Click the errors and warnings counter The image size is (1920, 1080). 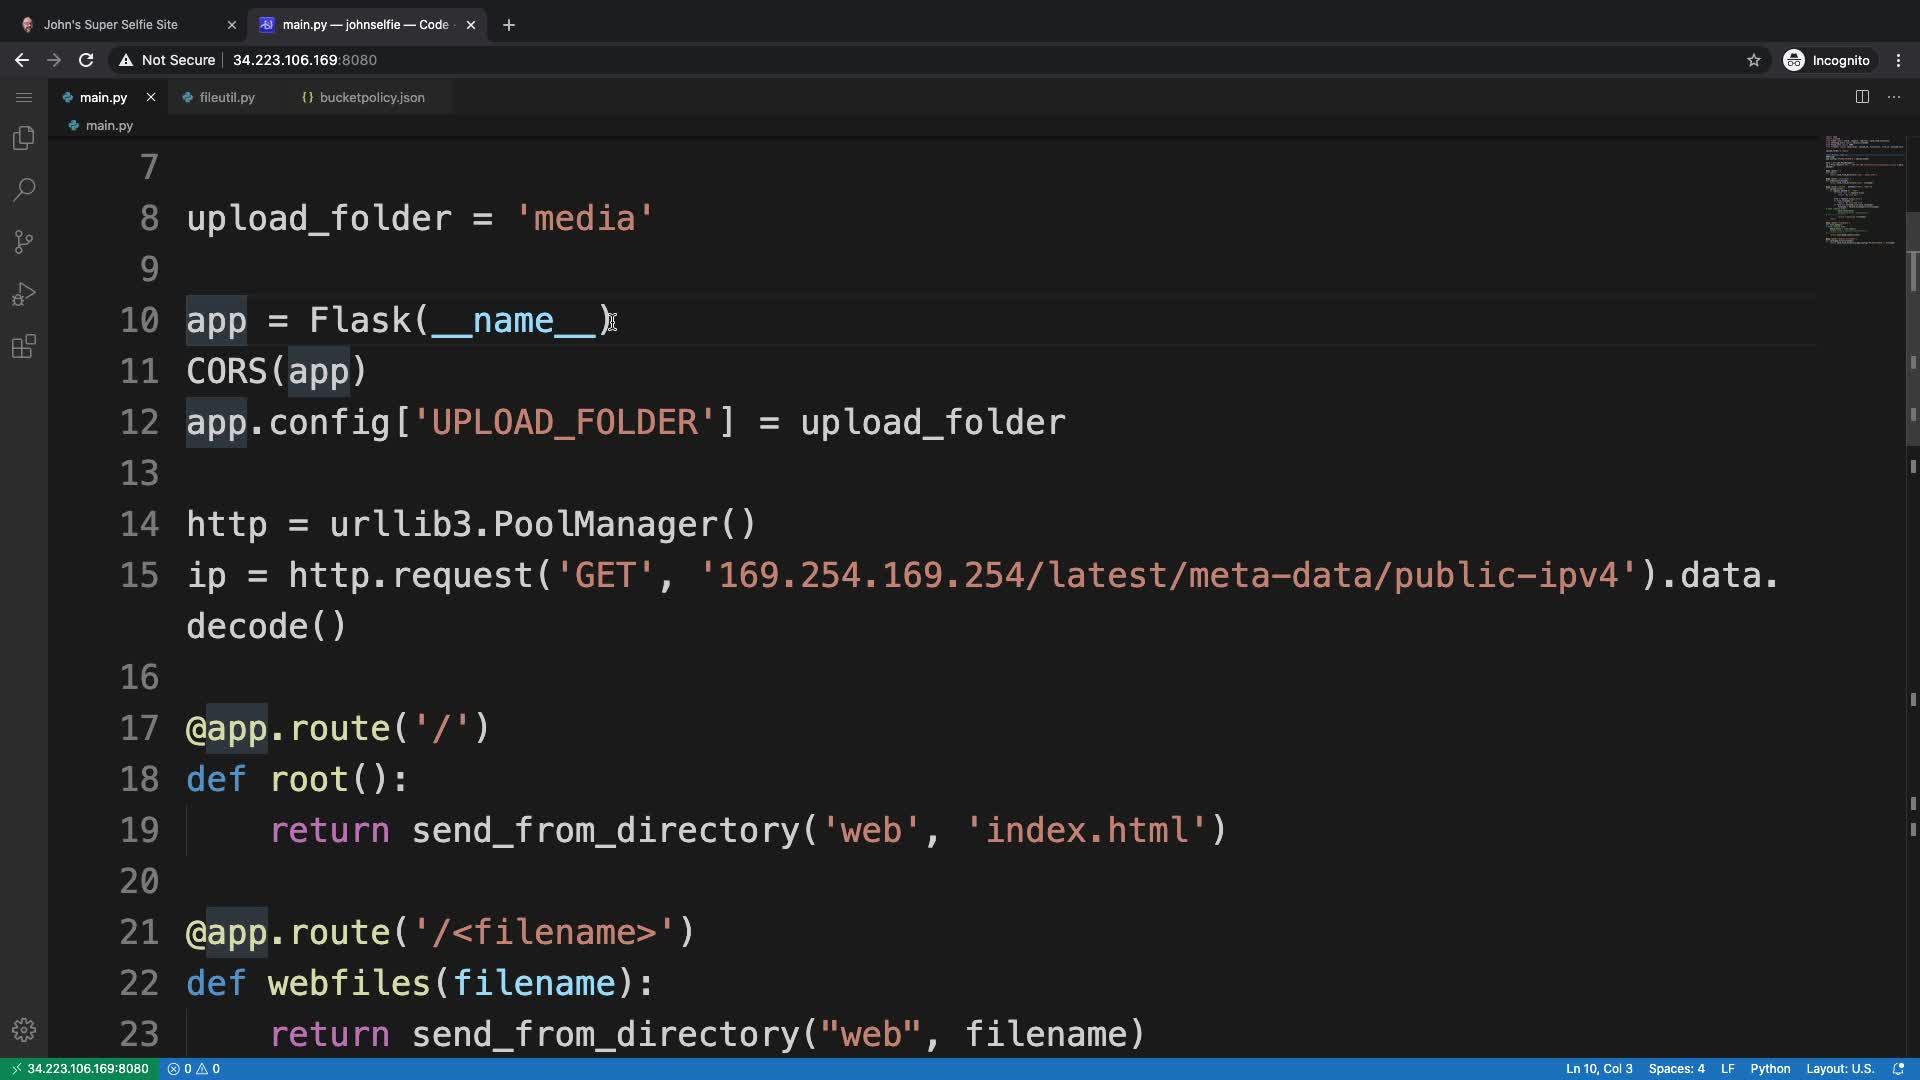tap(194, 1069)
